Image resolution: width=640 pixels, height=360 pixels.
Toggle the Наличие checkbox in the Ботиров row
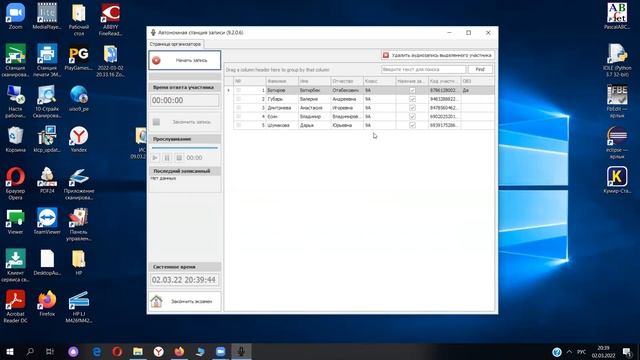pos(412,90)
